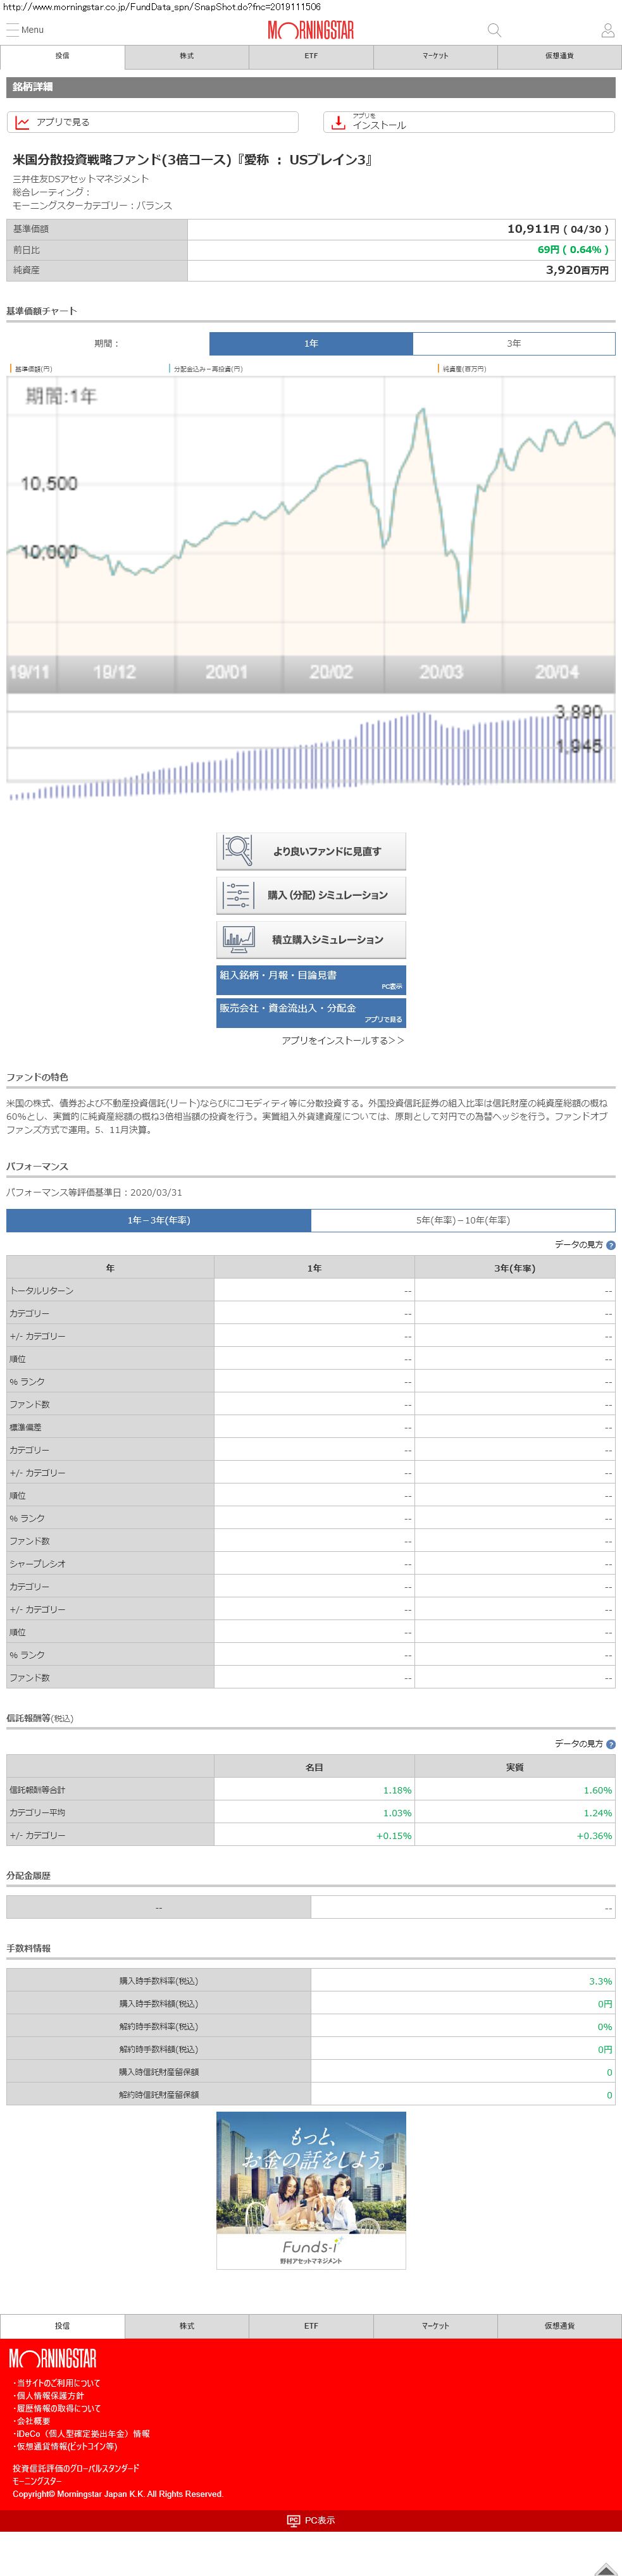The image size is (622, 2576).
Task: Click the アプリをインストールする>> link
Action: click(x=342, y=1040)
